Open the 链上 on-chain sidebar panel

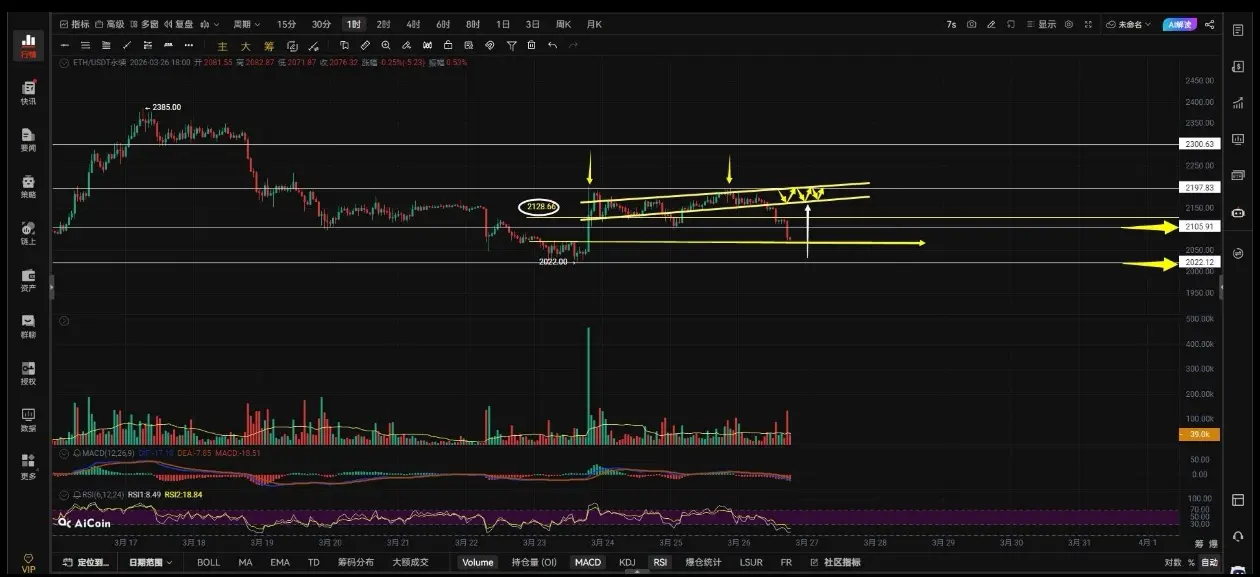coord(28,233)
